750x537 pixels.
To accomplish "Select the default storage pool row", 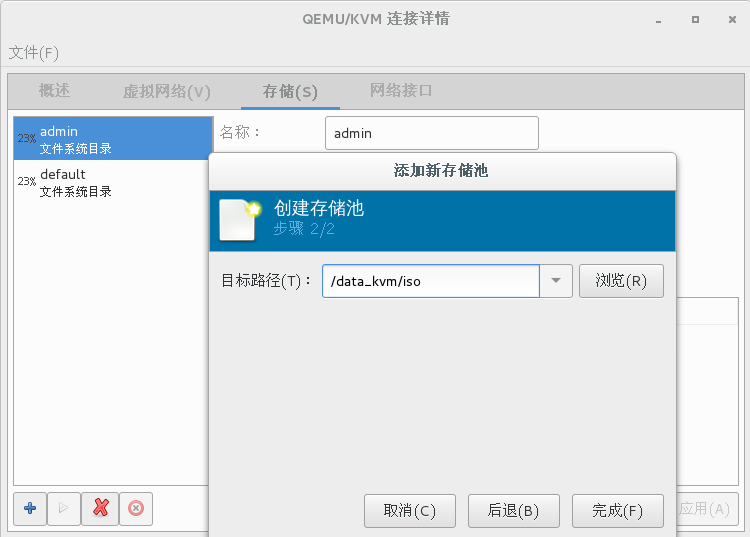I will point(113,182).
